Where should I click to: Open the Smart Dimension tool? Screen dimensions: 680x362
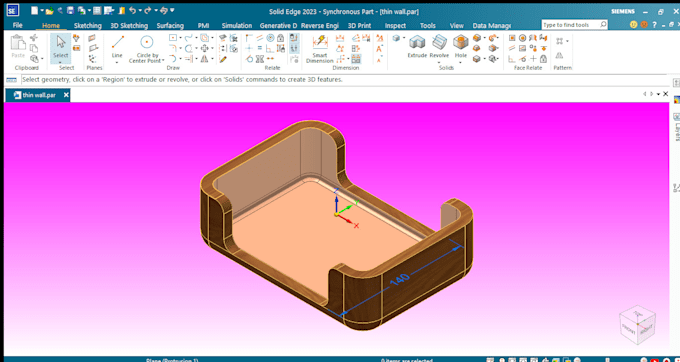(x=320, y=49)
